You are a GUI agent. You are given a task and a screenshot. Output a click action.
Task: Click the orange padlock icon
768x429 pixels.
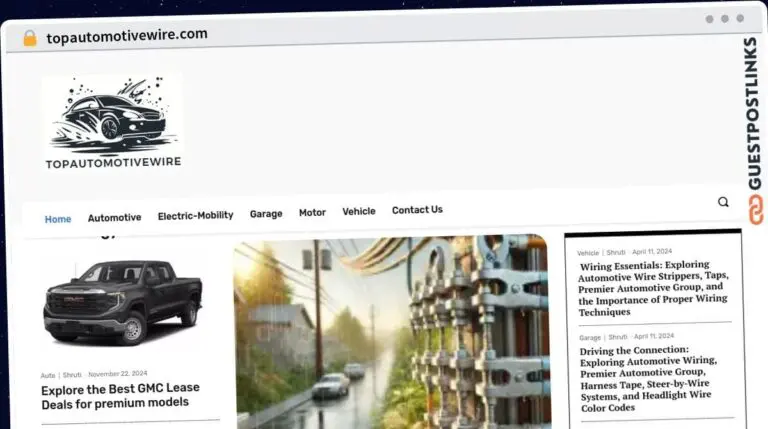[30, 38]
